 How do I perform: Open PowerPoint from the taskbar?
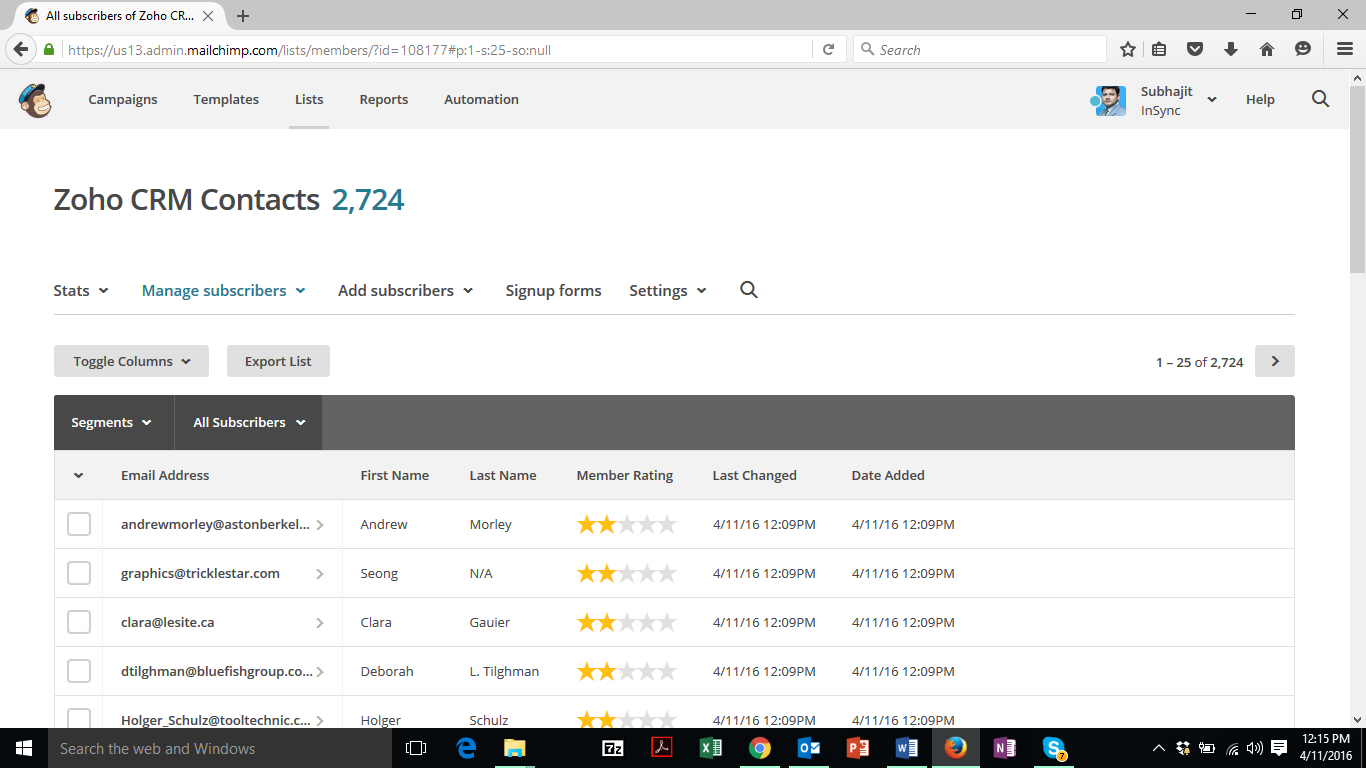pos(858,748)
